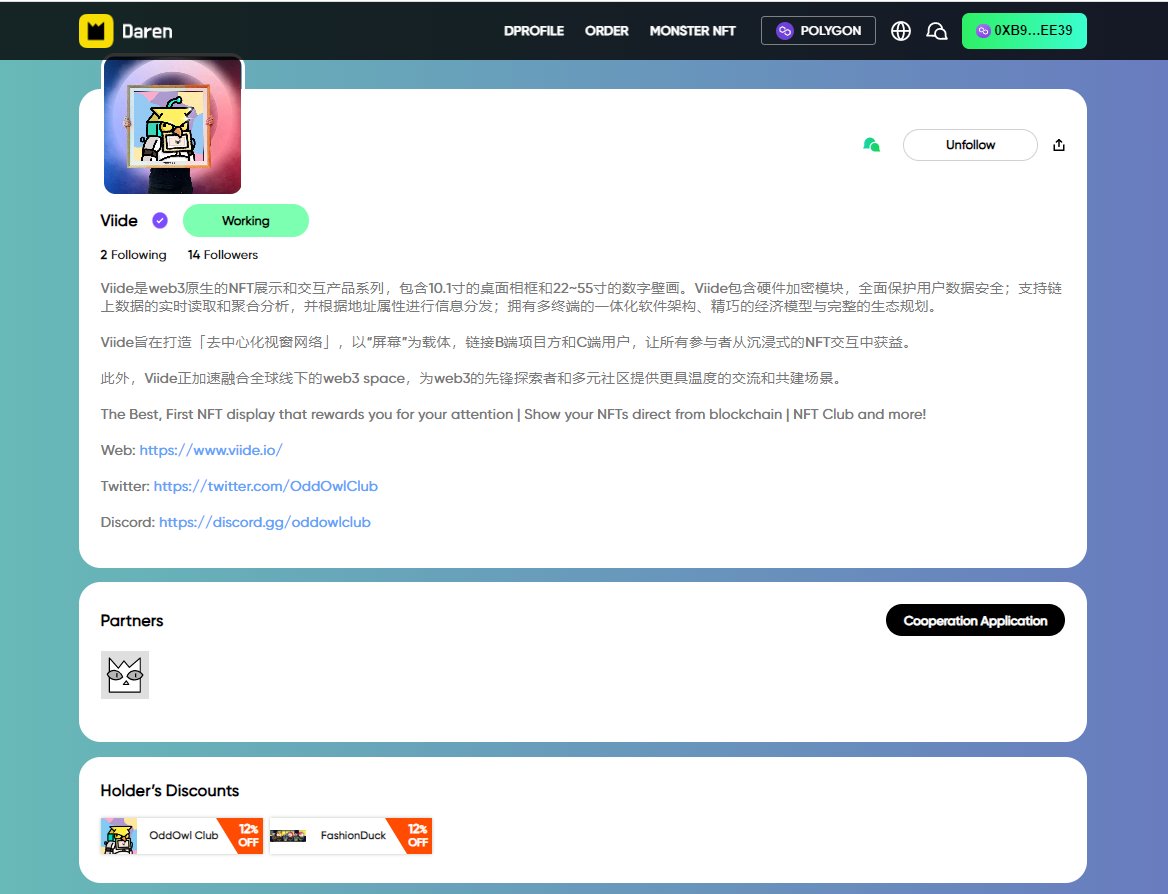
Task: Select the OddOwl Club 12% OFF discount
Action: pos(182,835)
